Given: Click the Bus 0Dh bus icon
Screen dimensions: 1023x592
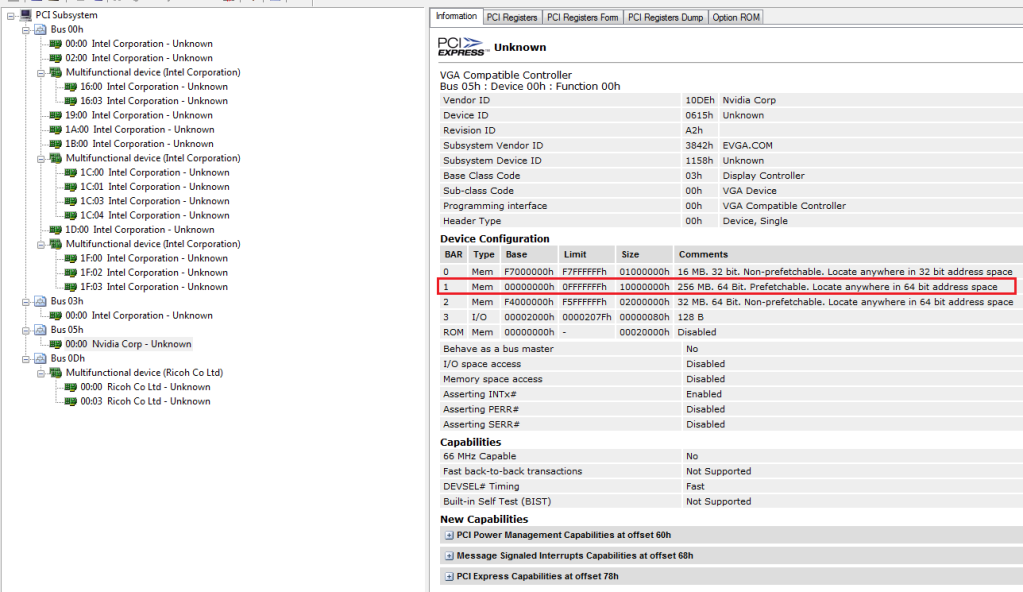Looking at the screenshot, I should coord(40,359).
